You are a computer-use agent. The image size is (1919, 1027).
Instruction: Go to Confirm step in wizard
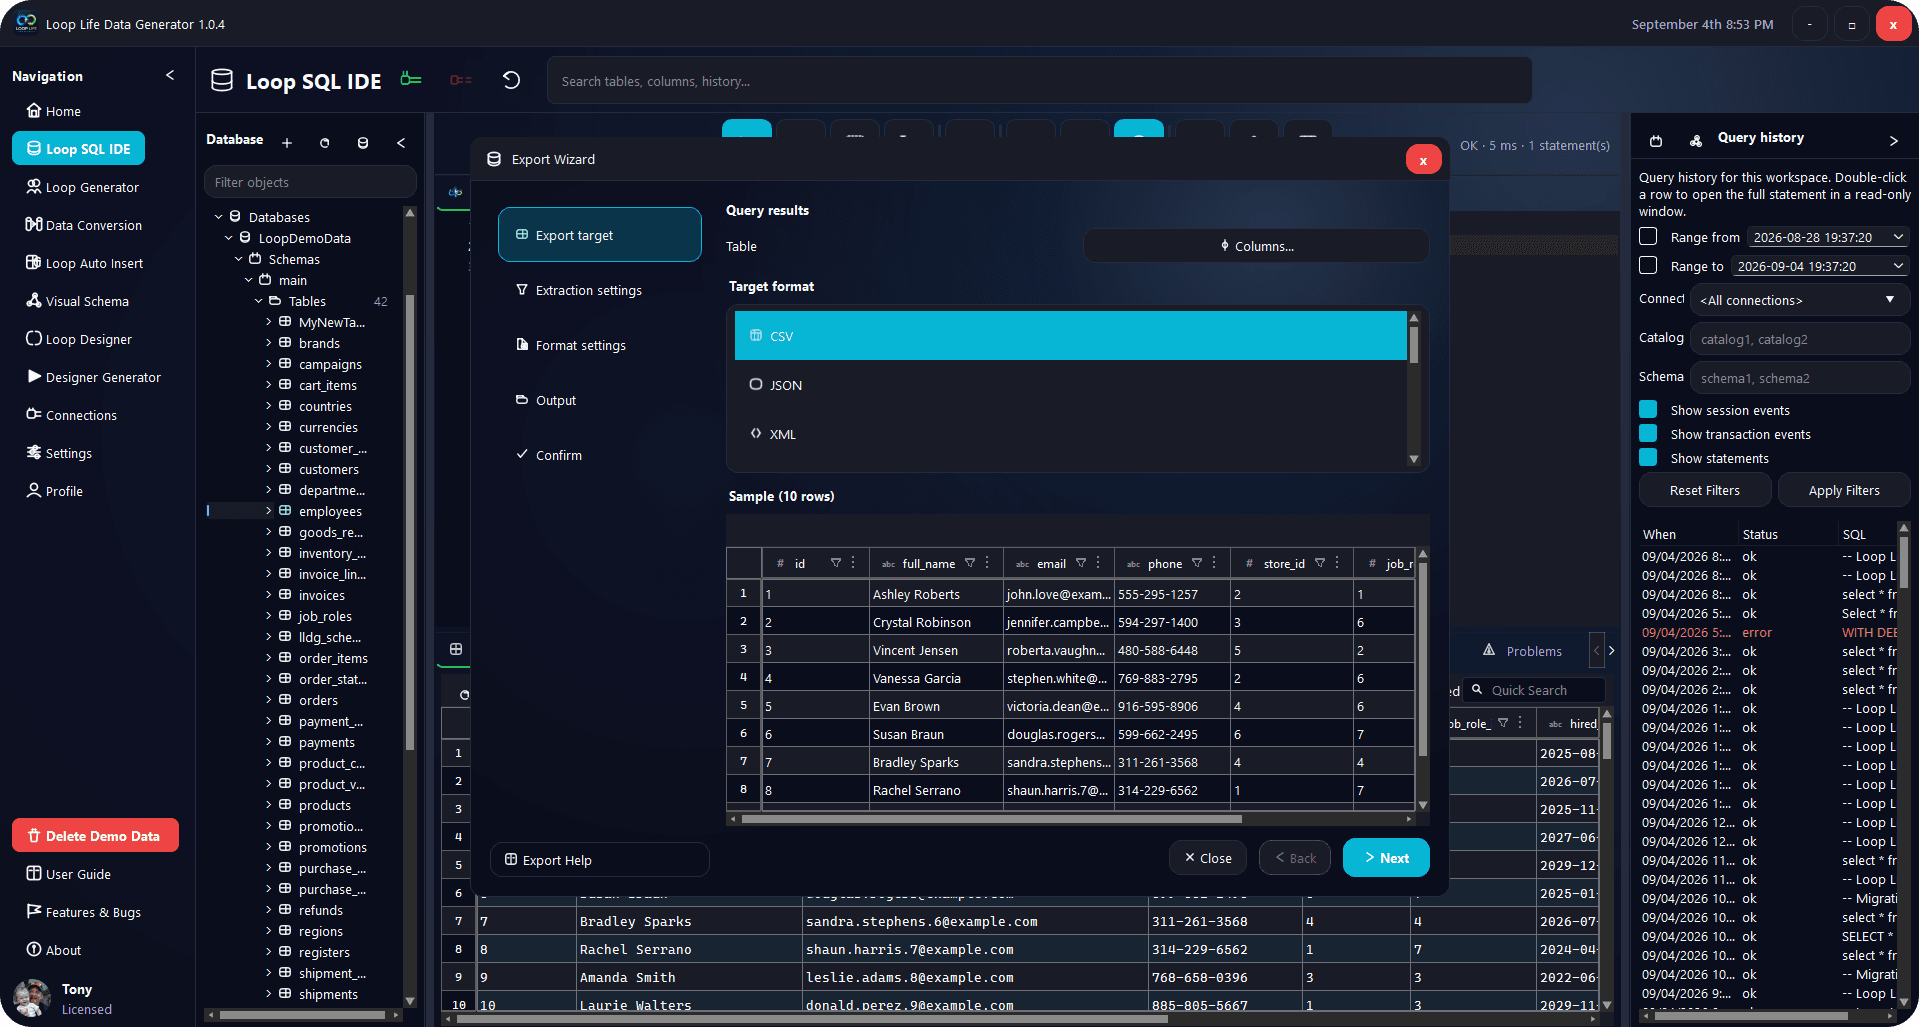click(599, 455)
